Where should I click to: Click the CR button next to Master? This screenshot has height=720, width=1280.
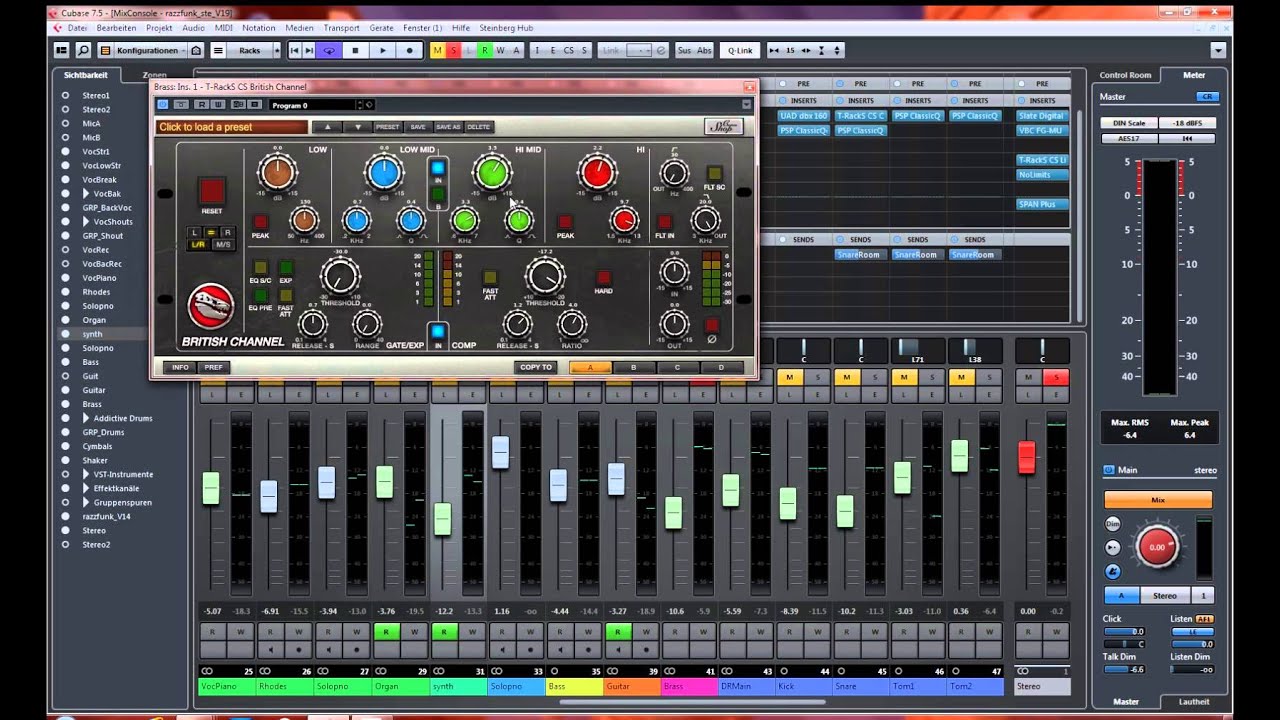[1207, 97]
